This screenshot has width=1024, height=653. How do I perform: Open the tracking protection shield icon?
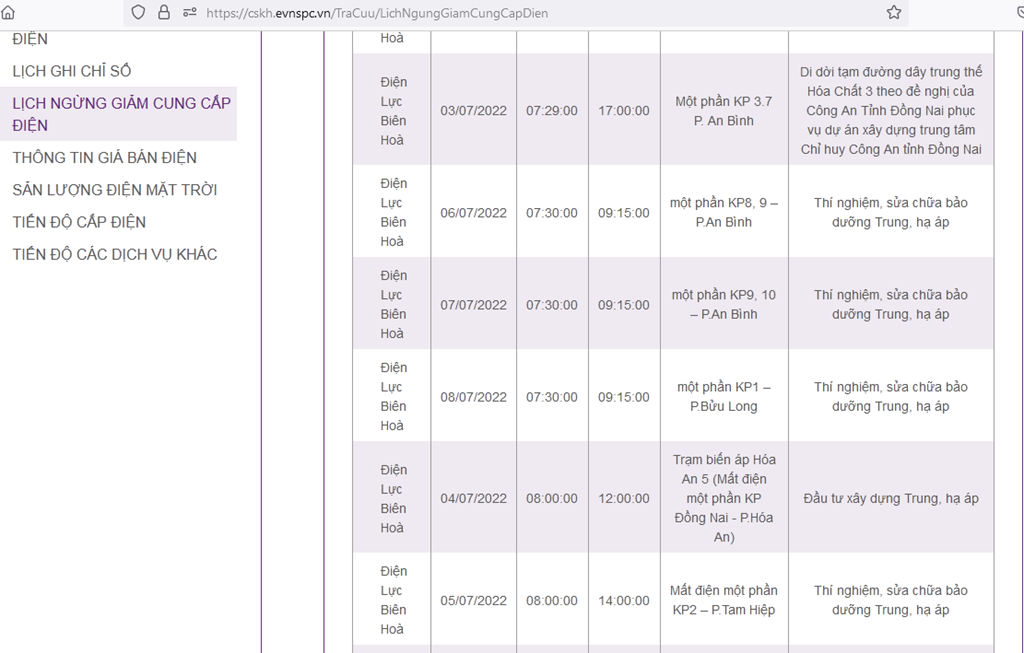point(138,12)
